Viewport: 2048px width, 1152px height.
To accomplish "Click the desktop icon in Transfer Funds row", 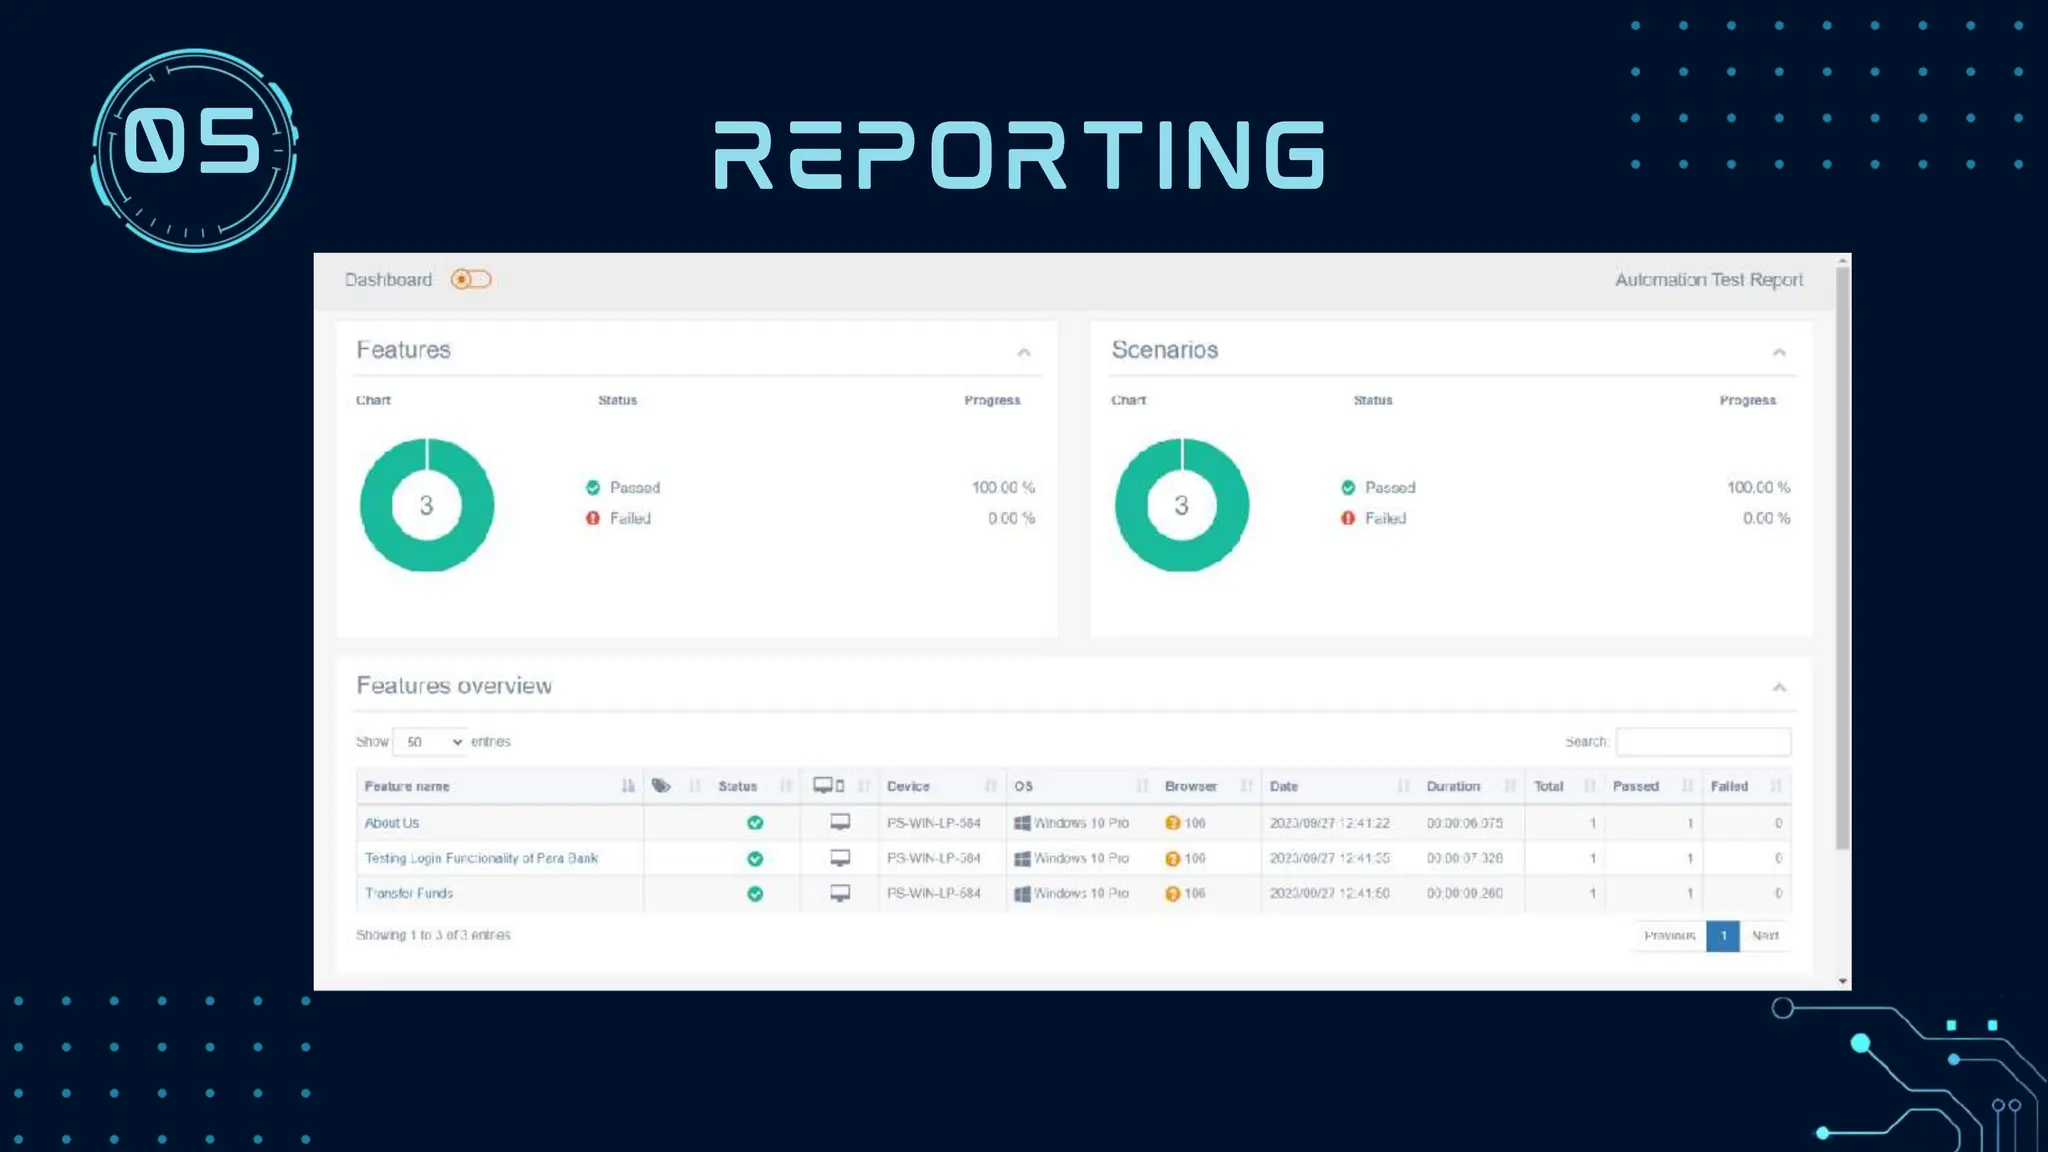I will [x=840, y=893].
